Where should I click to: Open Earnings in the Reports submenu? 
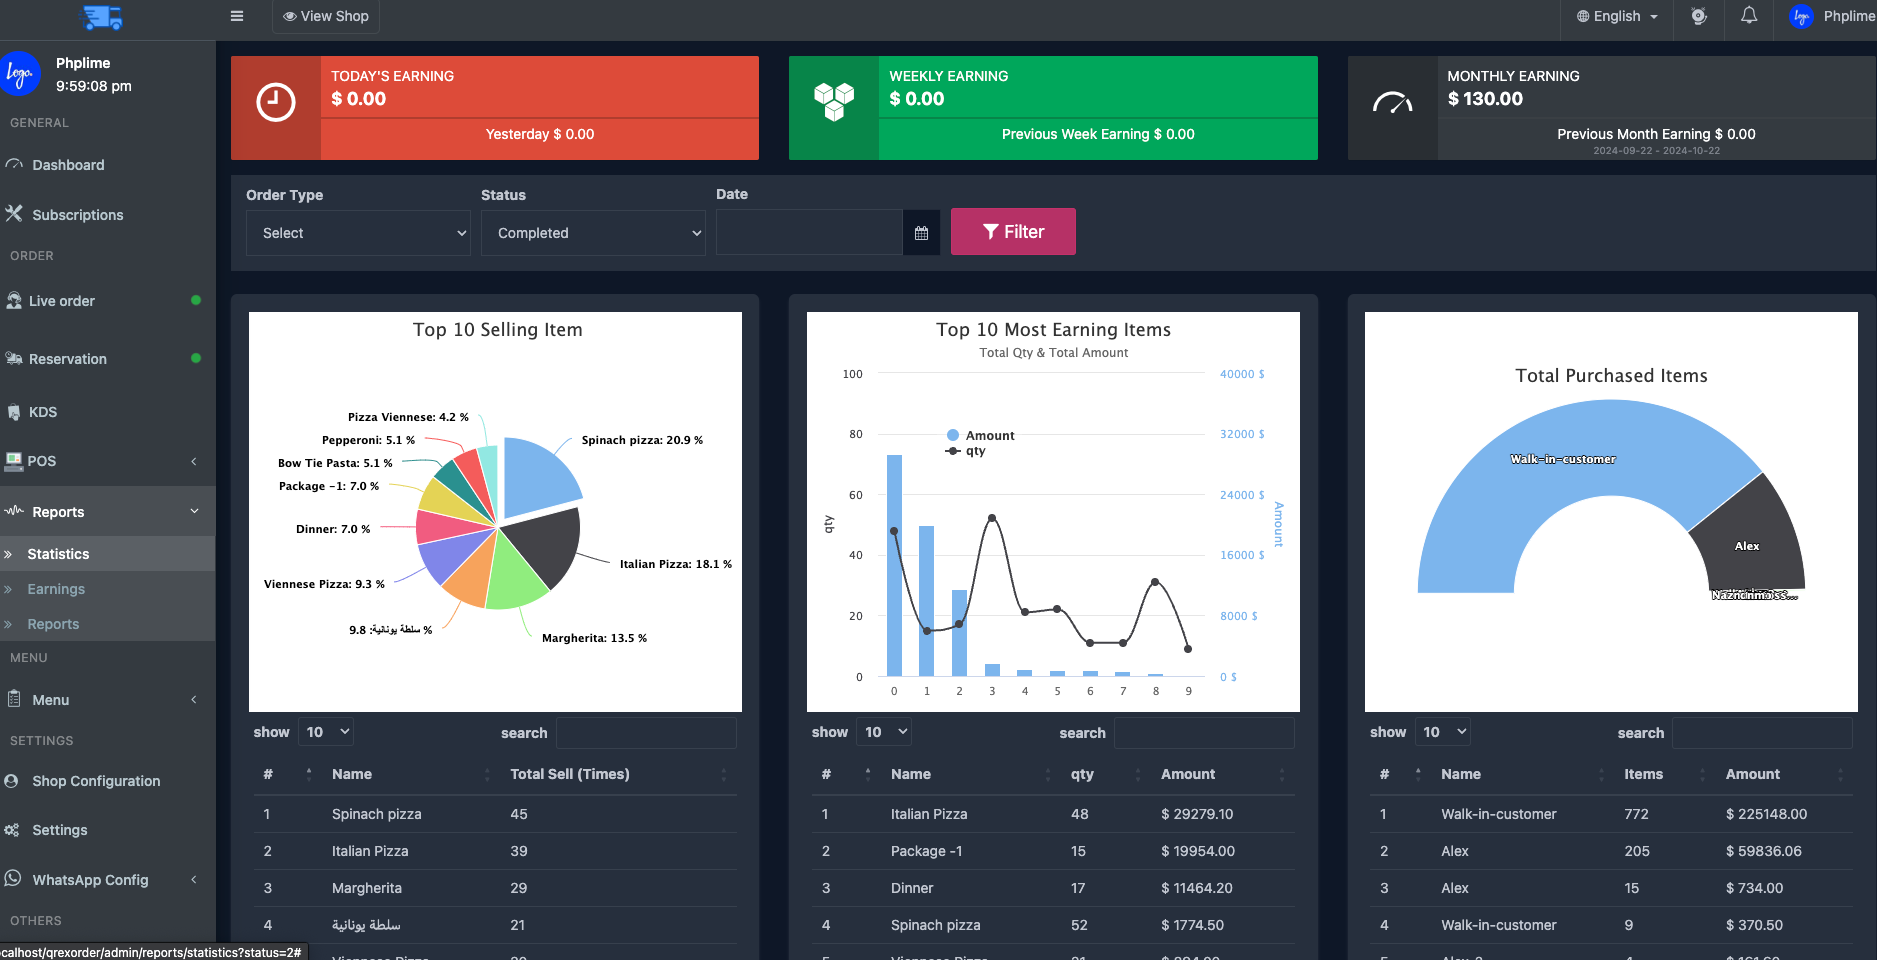[x=56, y=589]
